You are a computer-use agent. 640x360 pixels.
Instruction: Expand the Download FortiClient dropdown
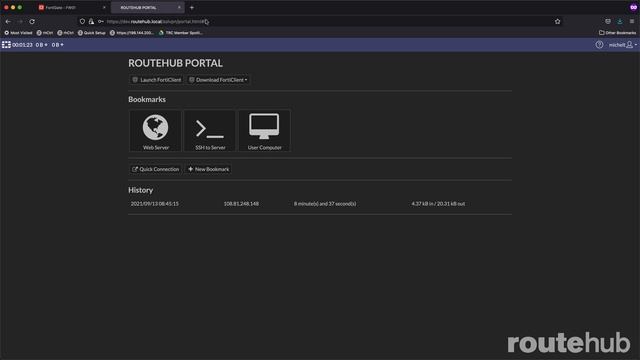pos(218,80)
